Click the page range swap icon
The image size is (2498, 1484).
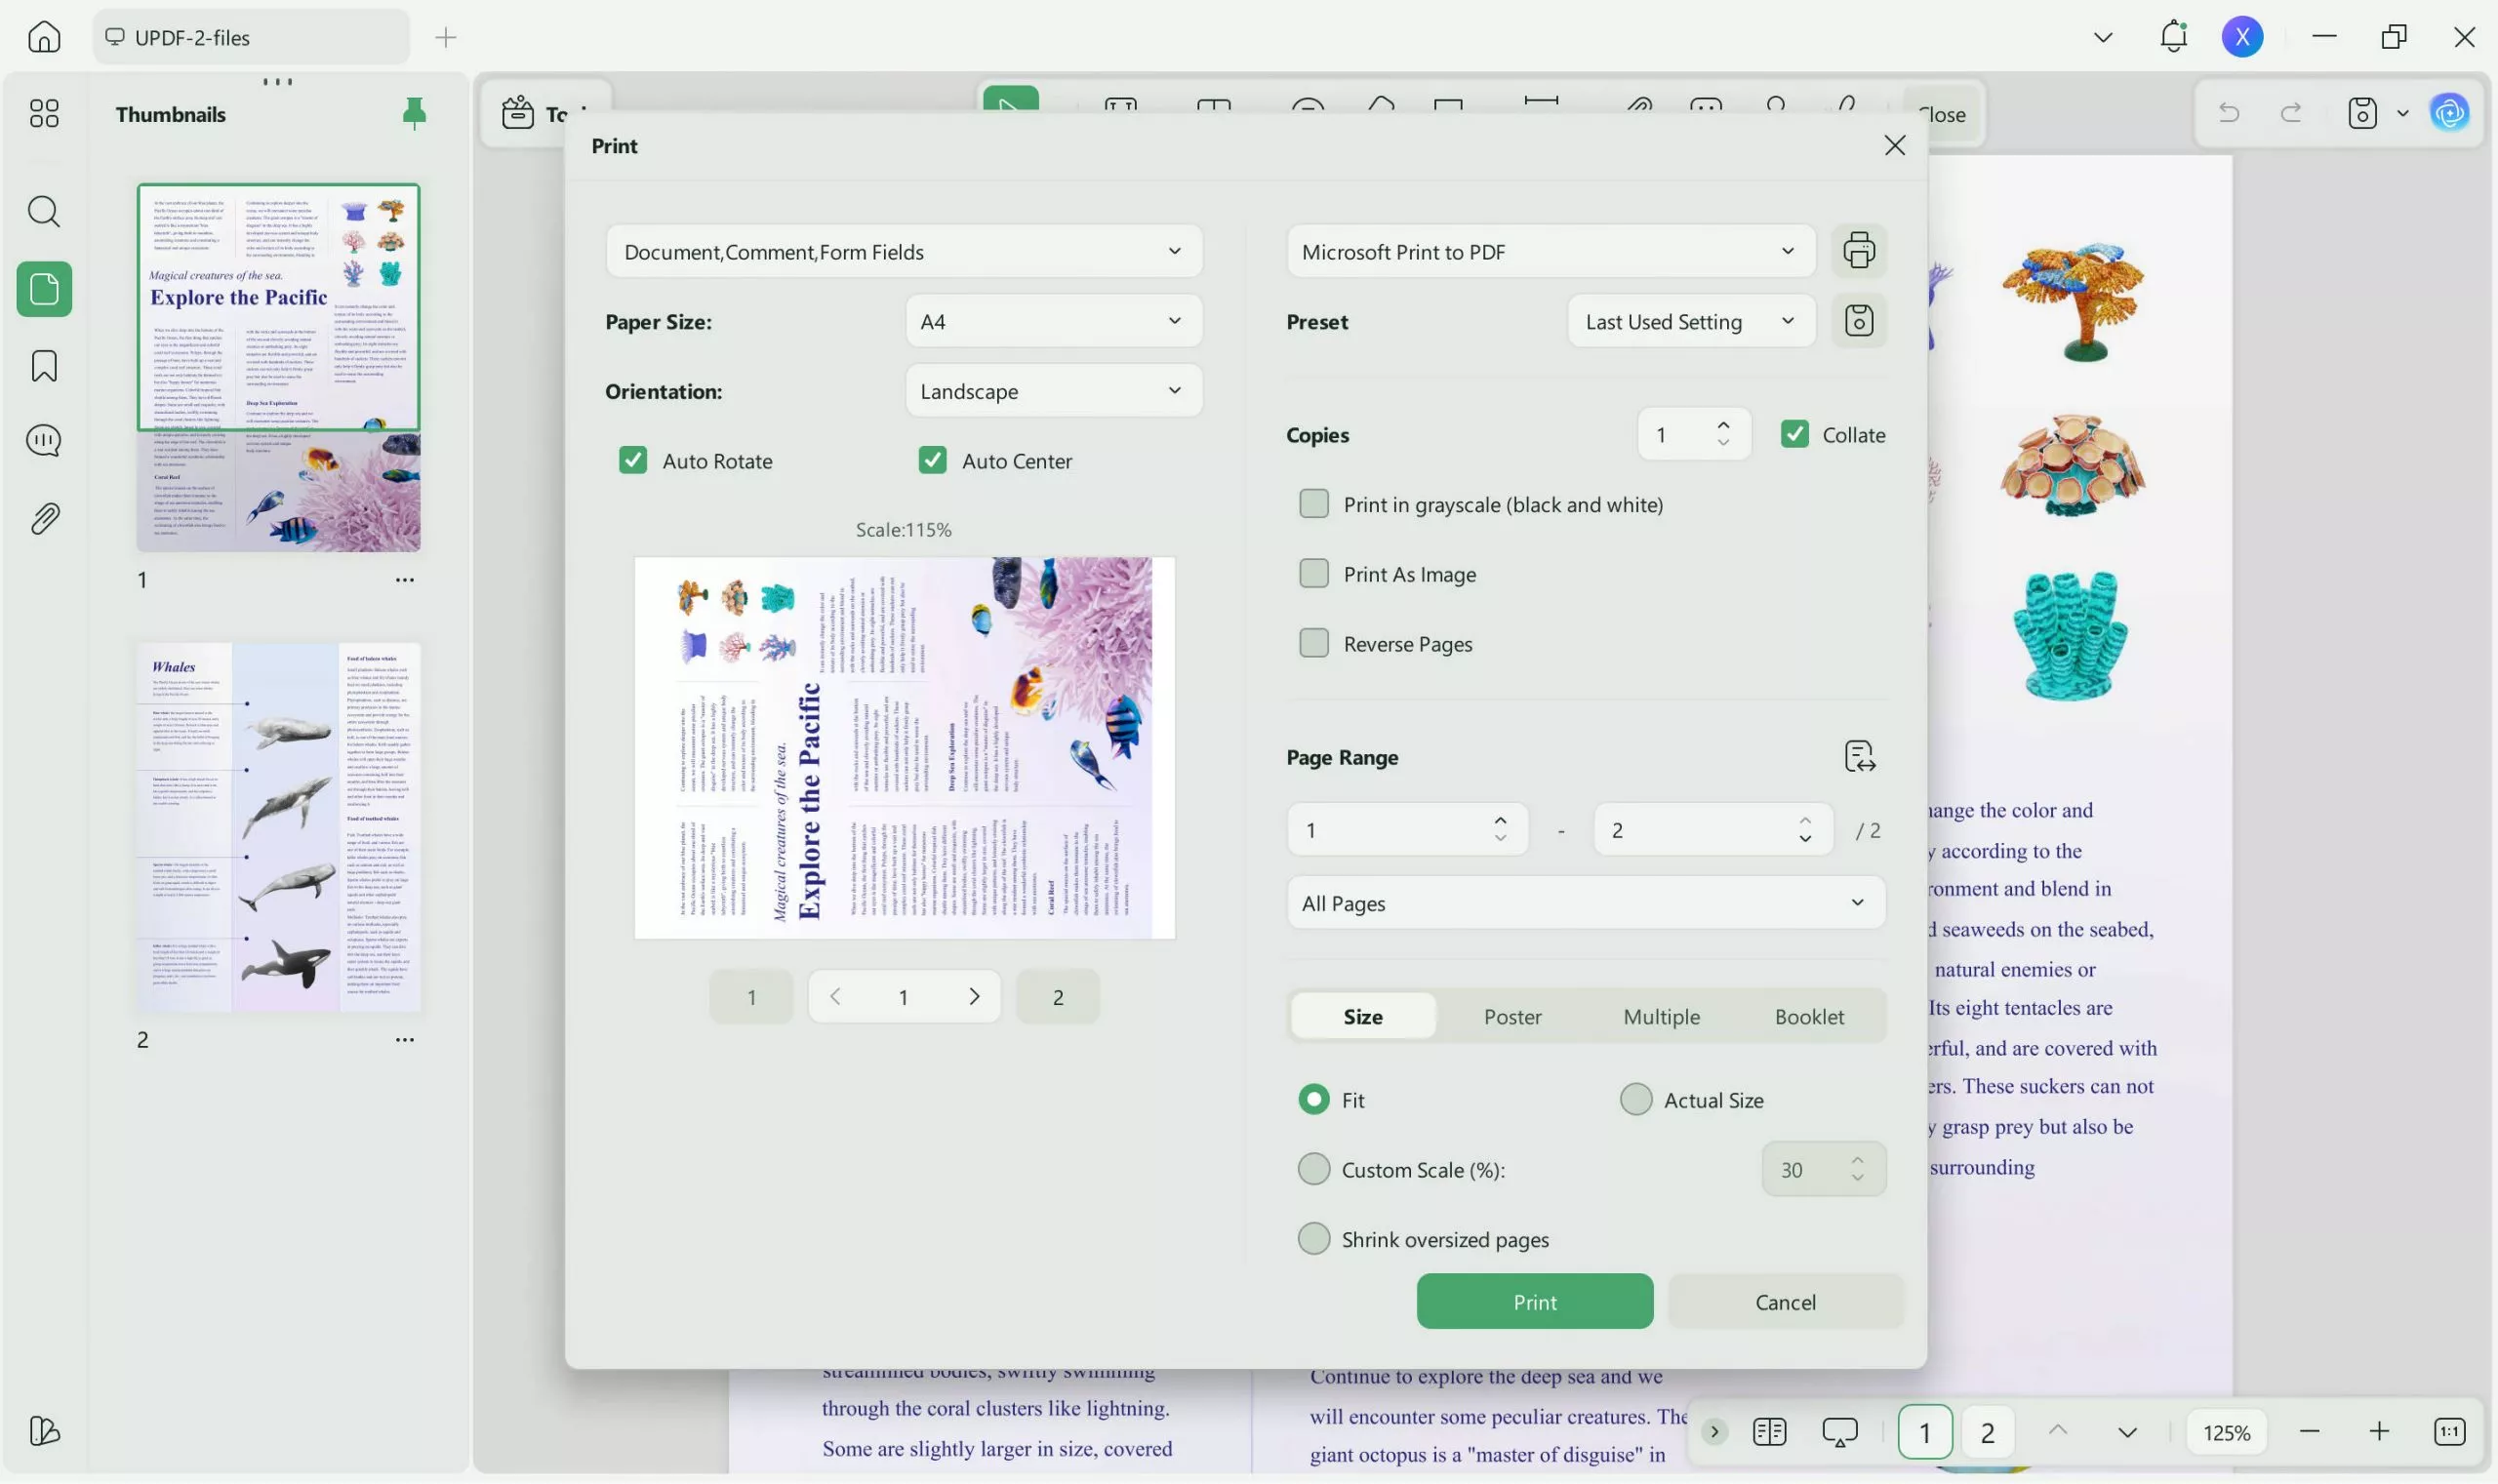pyautogui.click(x=1860, y=755)
